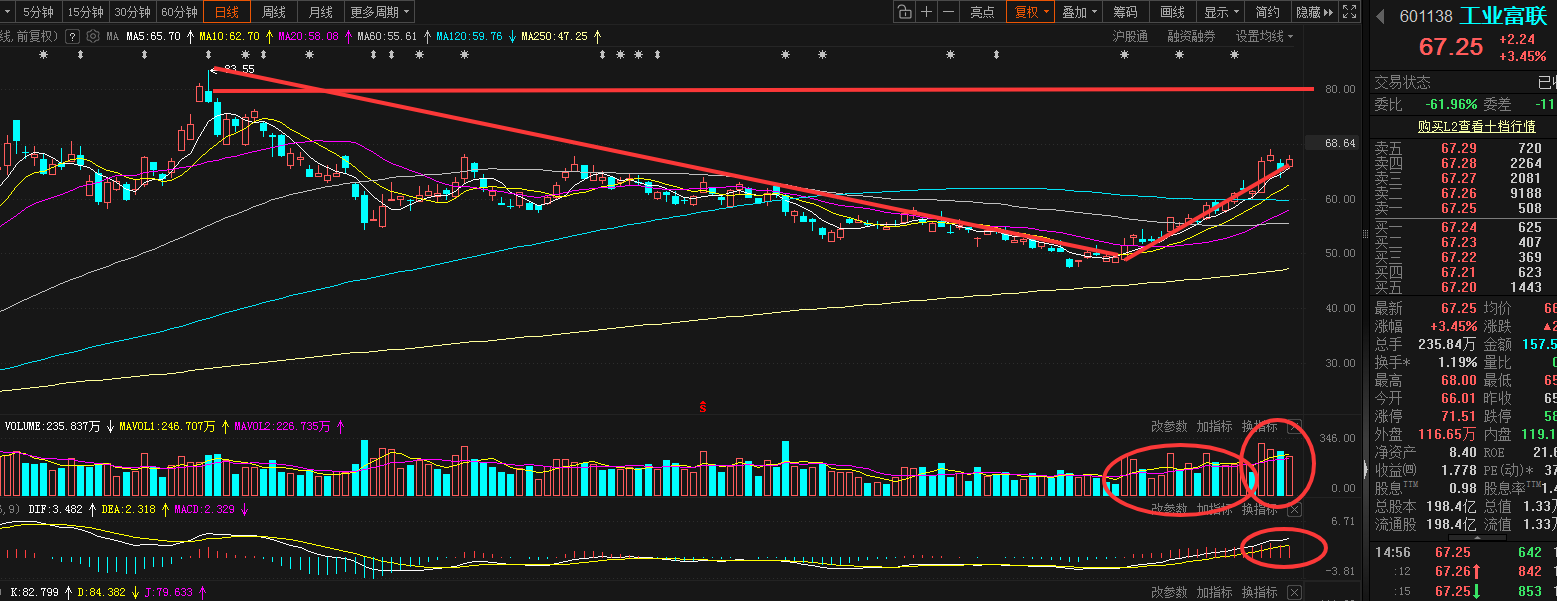Expand the 更多周期 periods dropdown
The image size is (1557, 601).
(x=380, y=12)
